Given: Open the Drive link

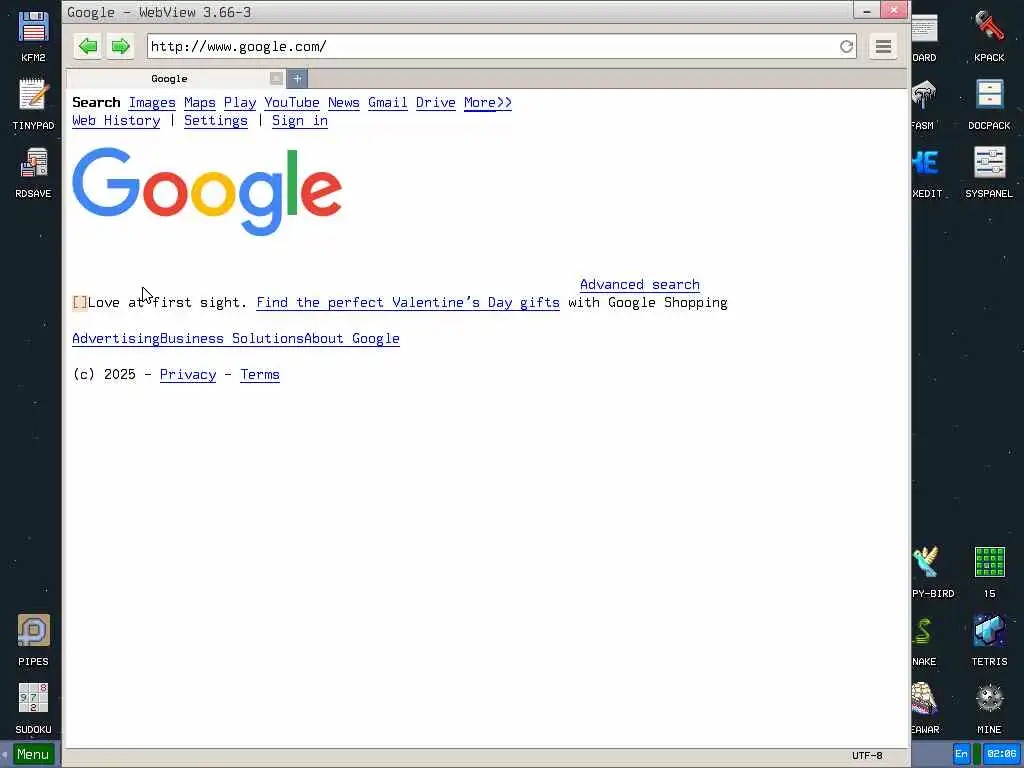Looking at the screenshot, I should pyautogui.click(x=436, y=103).
